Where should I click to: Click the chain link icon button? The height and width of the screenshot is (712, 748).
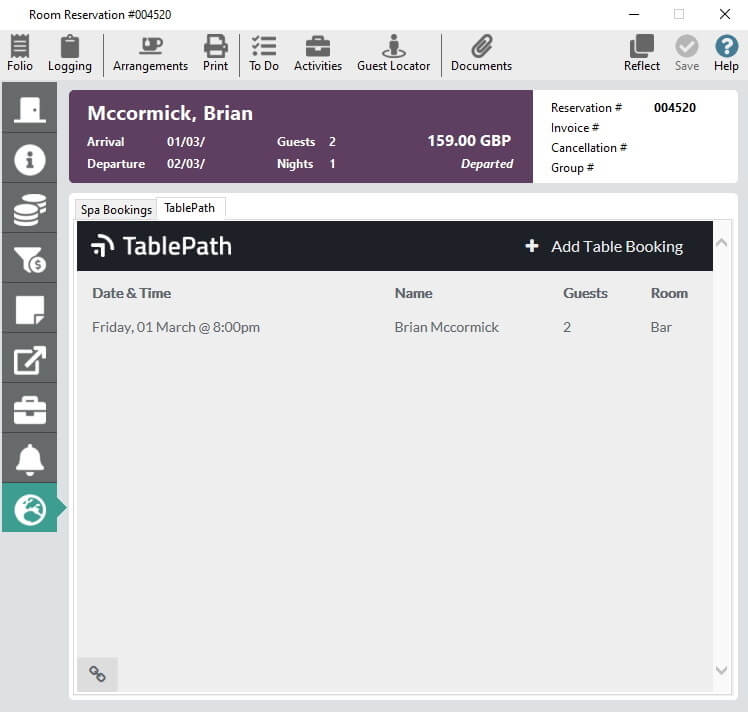[97, 674]
